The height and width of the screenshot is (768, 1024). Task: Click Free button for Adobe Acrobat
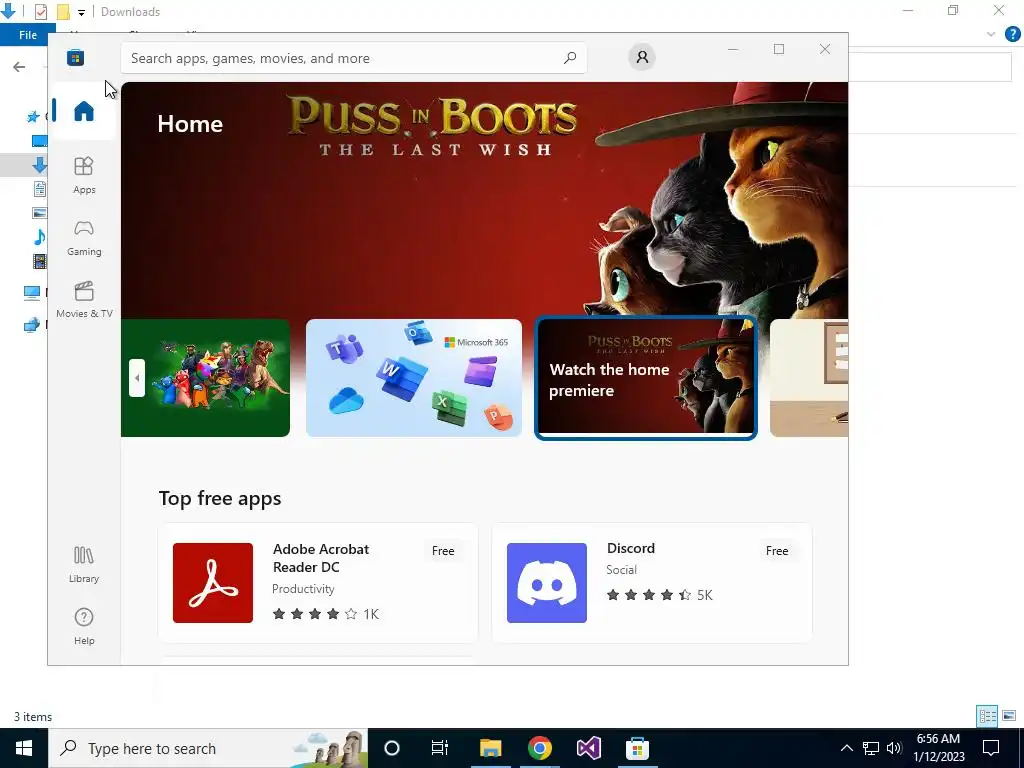coord(443,551)
